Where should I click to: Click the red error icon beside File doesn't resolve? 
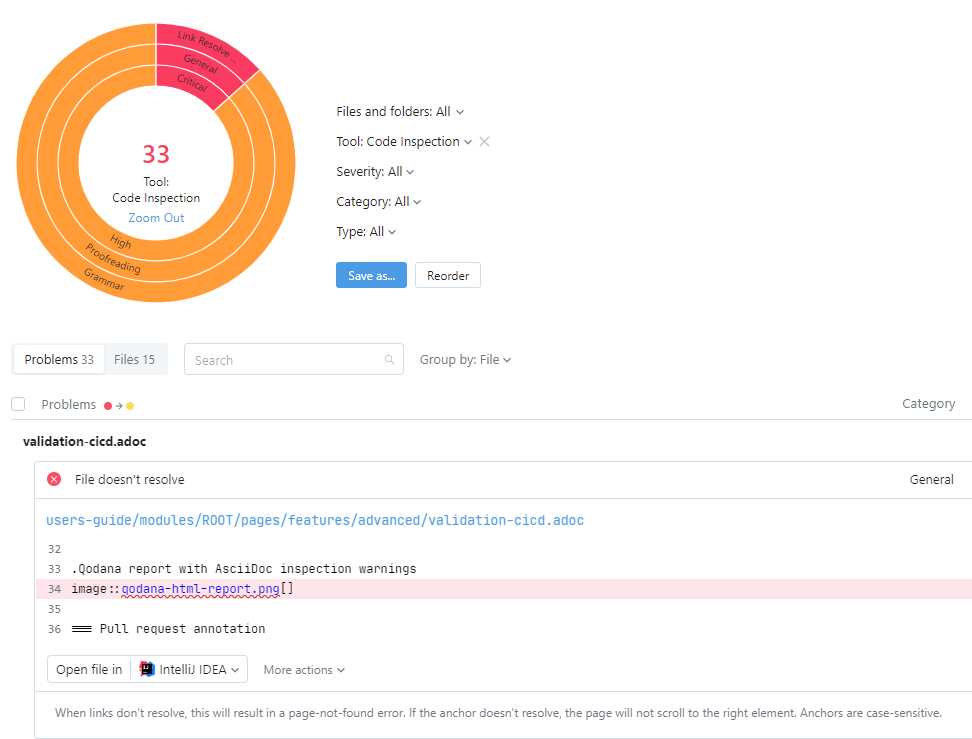pos(55,479)
